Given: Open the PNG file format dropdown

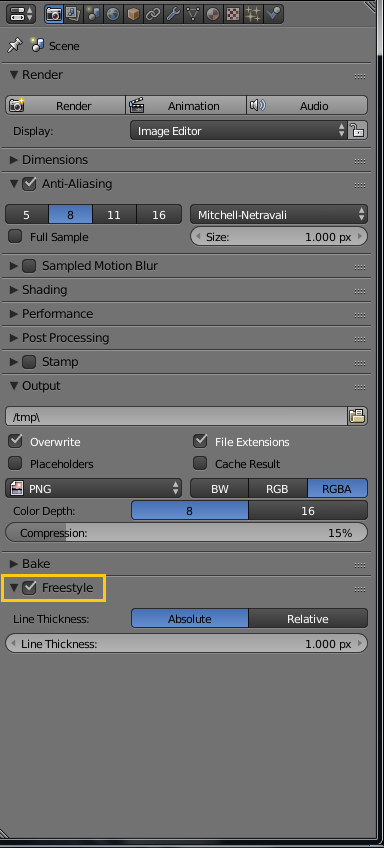Looking at the screenshot, I should coord(94,488).
